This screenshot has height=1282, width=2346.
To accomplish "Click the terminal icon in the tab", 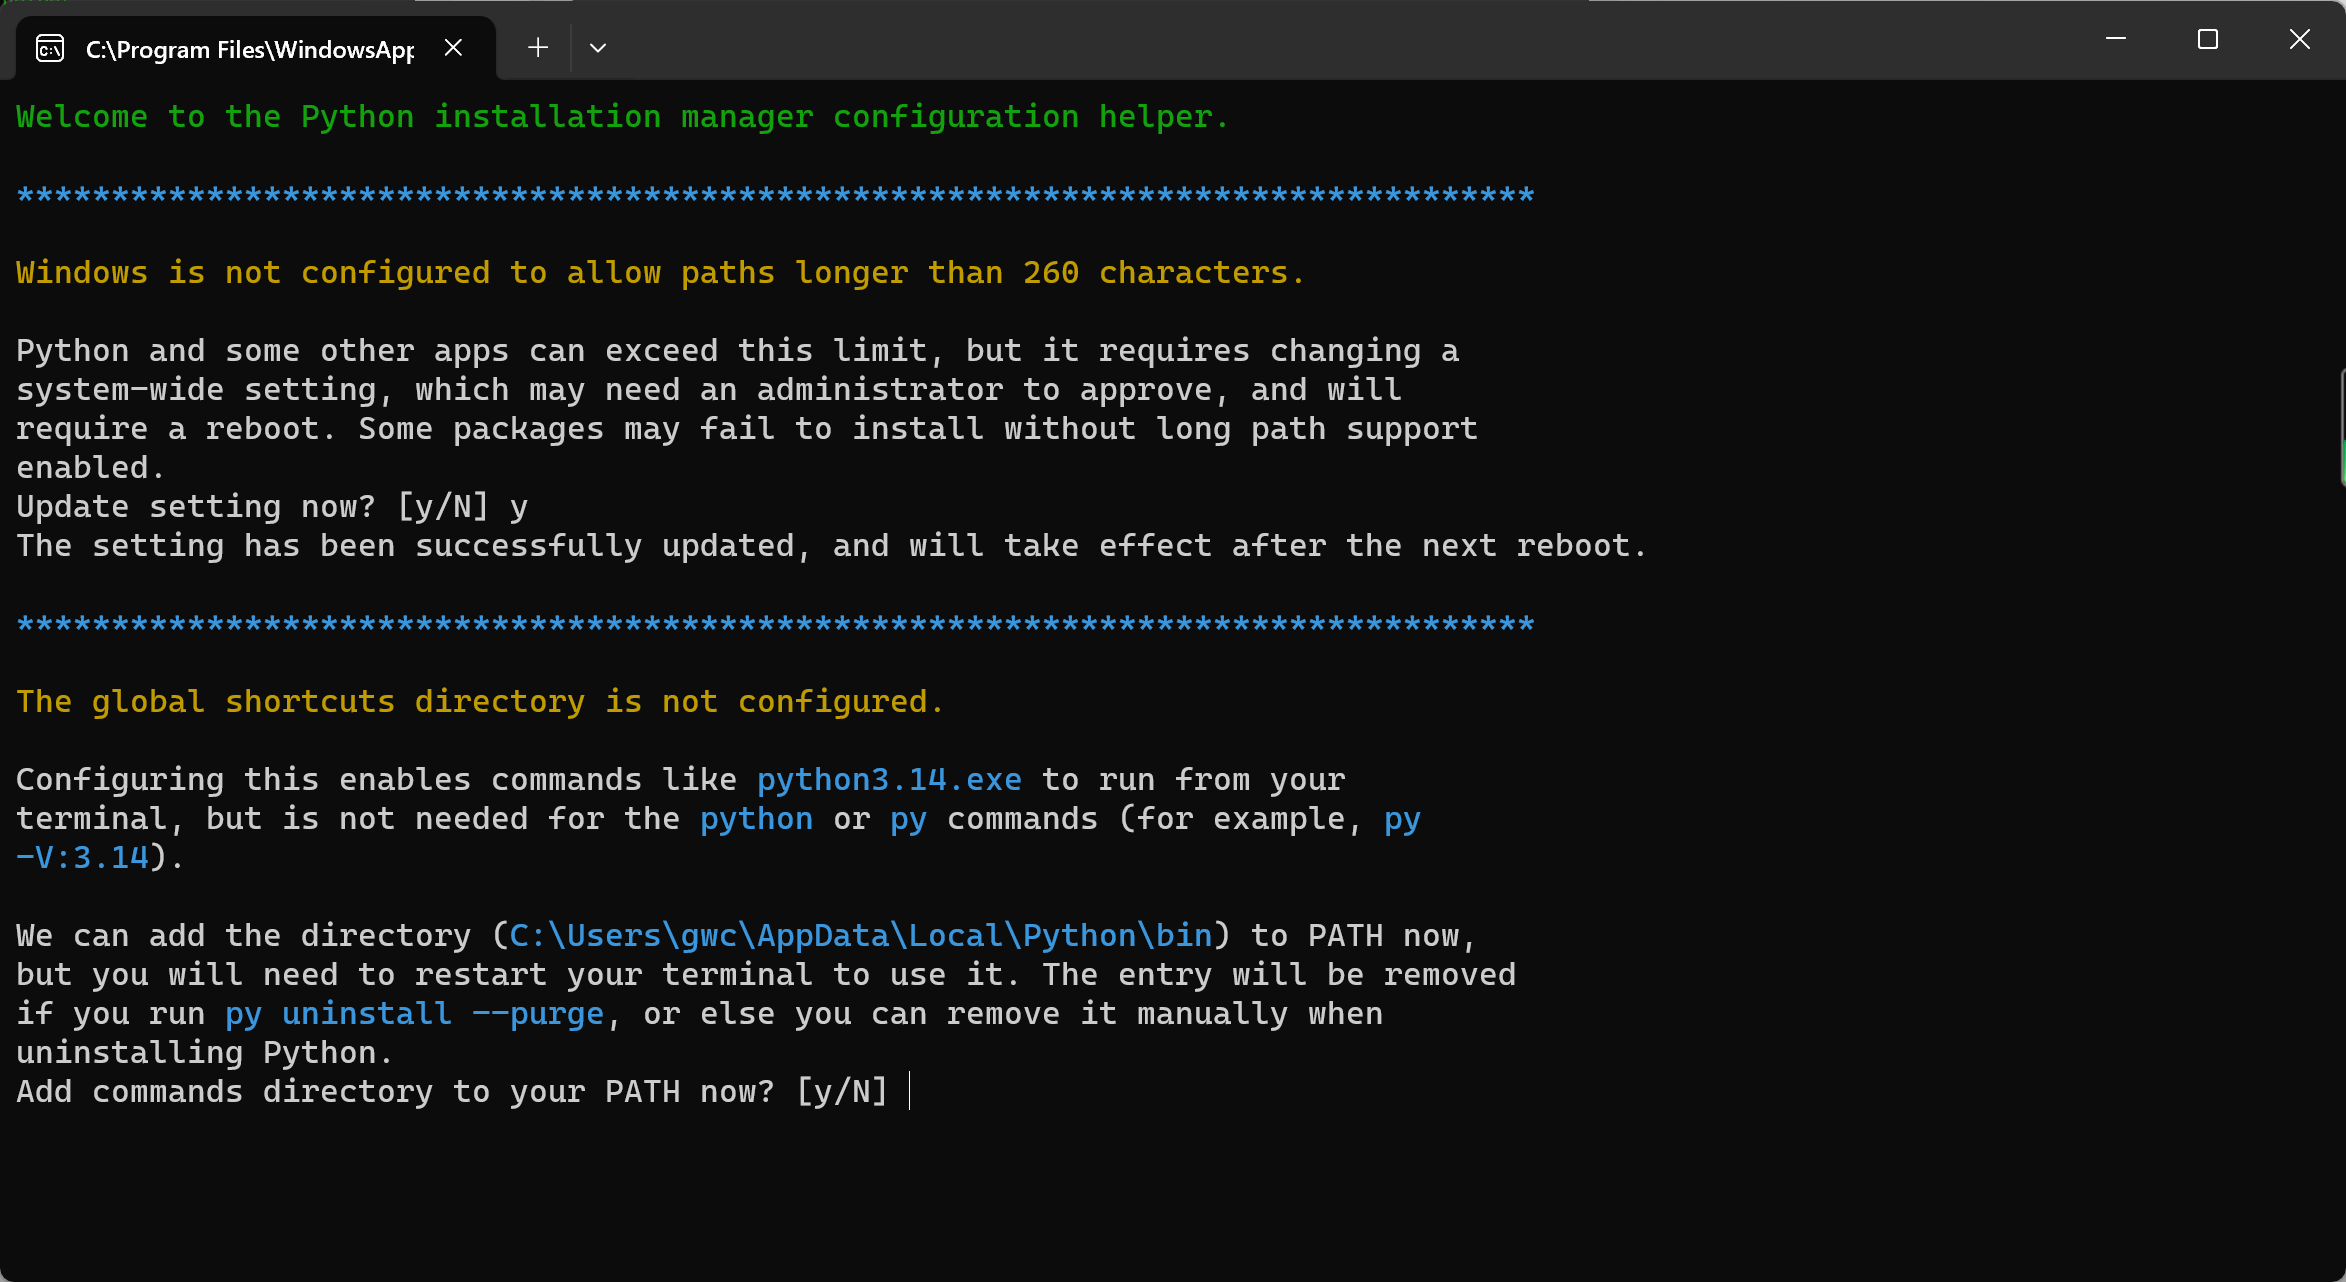I will [50, 48].
